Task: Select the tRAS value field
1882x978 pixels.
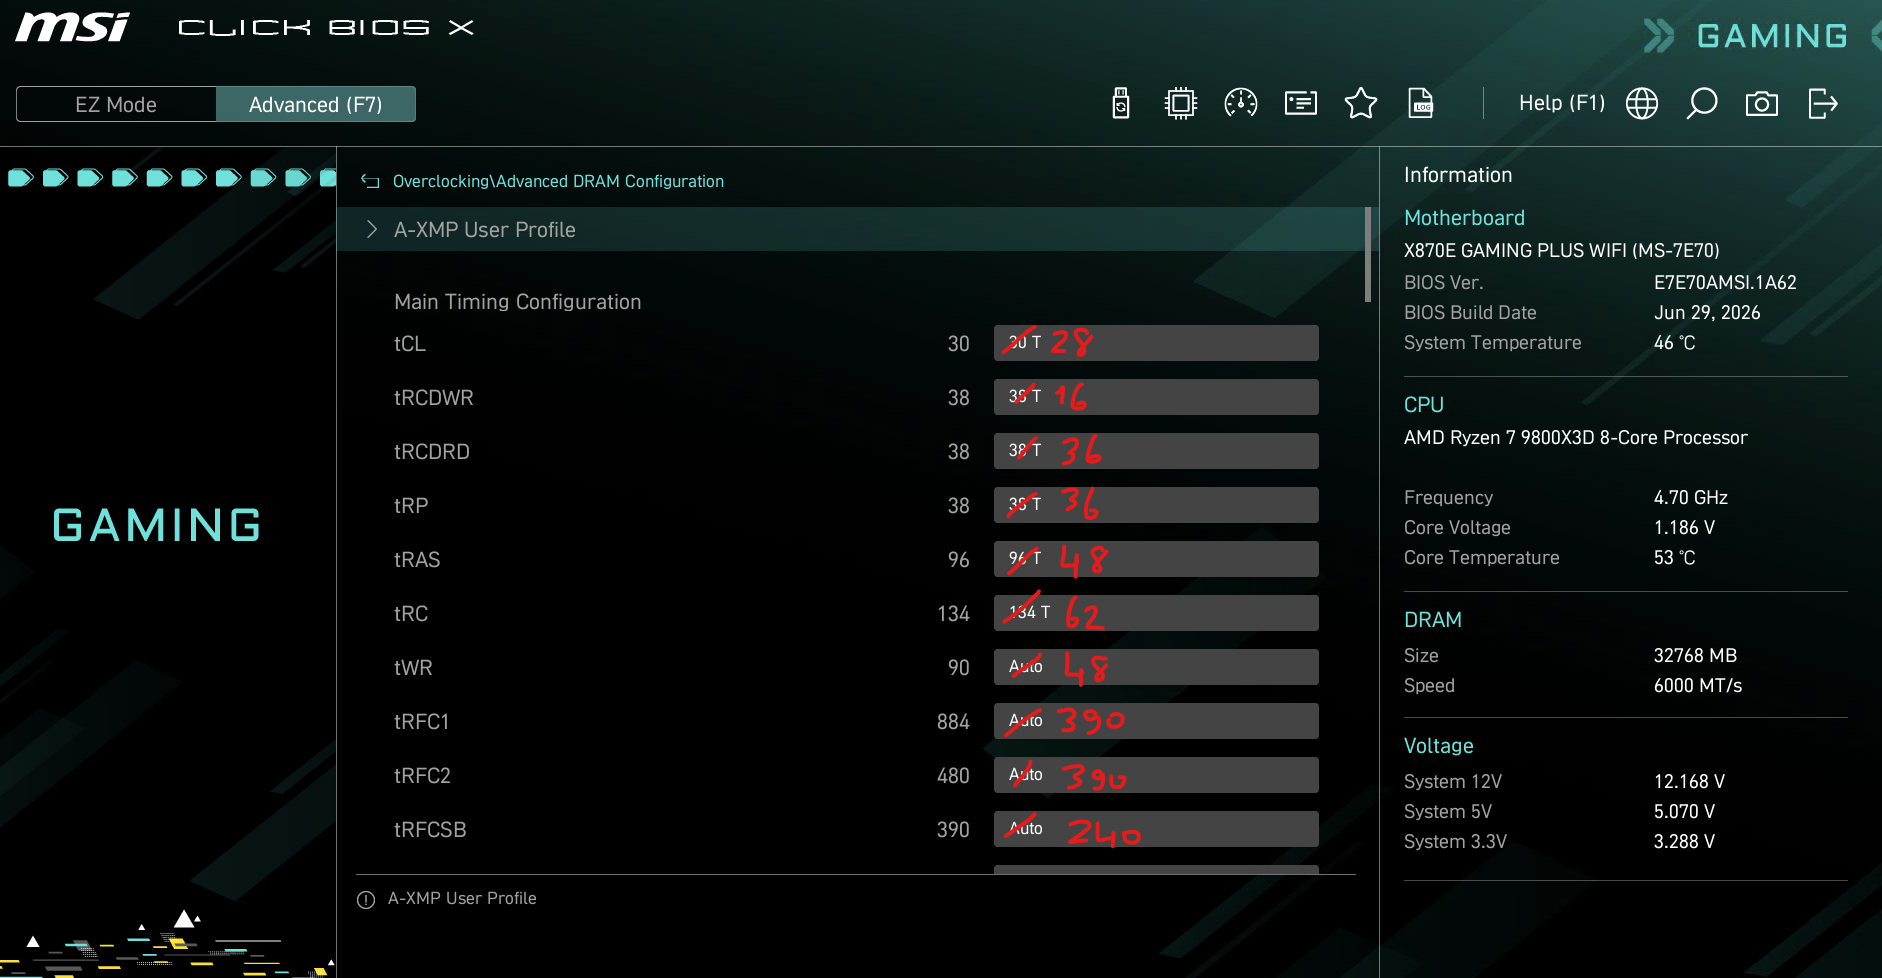Action: pos(1156,559)
